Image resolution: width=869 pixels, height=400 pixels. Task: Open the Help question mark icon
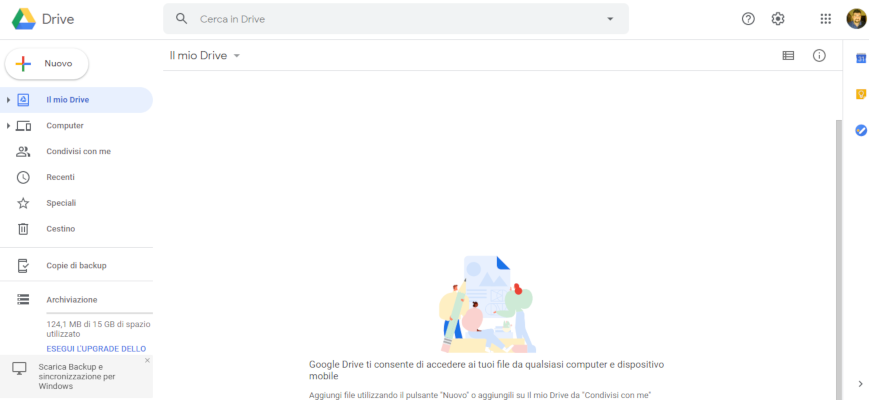click(748, 19)
